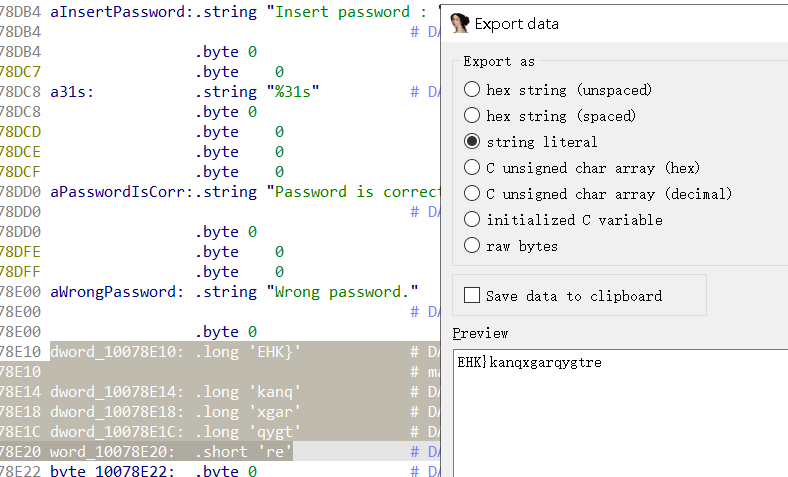Click address 78DFE in the listing
Image resolution: width=788 pixels, height=477 pixels.
click(20, 252)
